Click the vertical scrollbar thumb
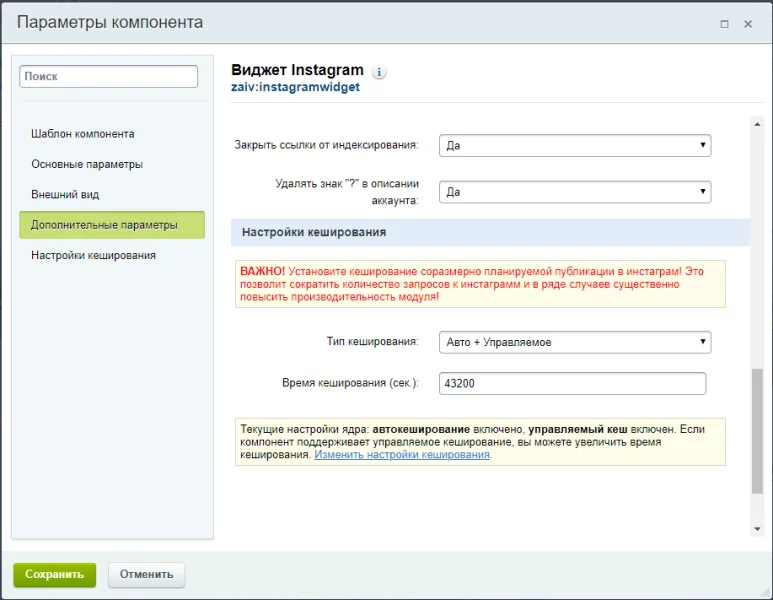Viewport: 773px width, 600px height. coord(757,430)
